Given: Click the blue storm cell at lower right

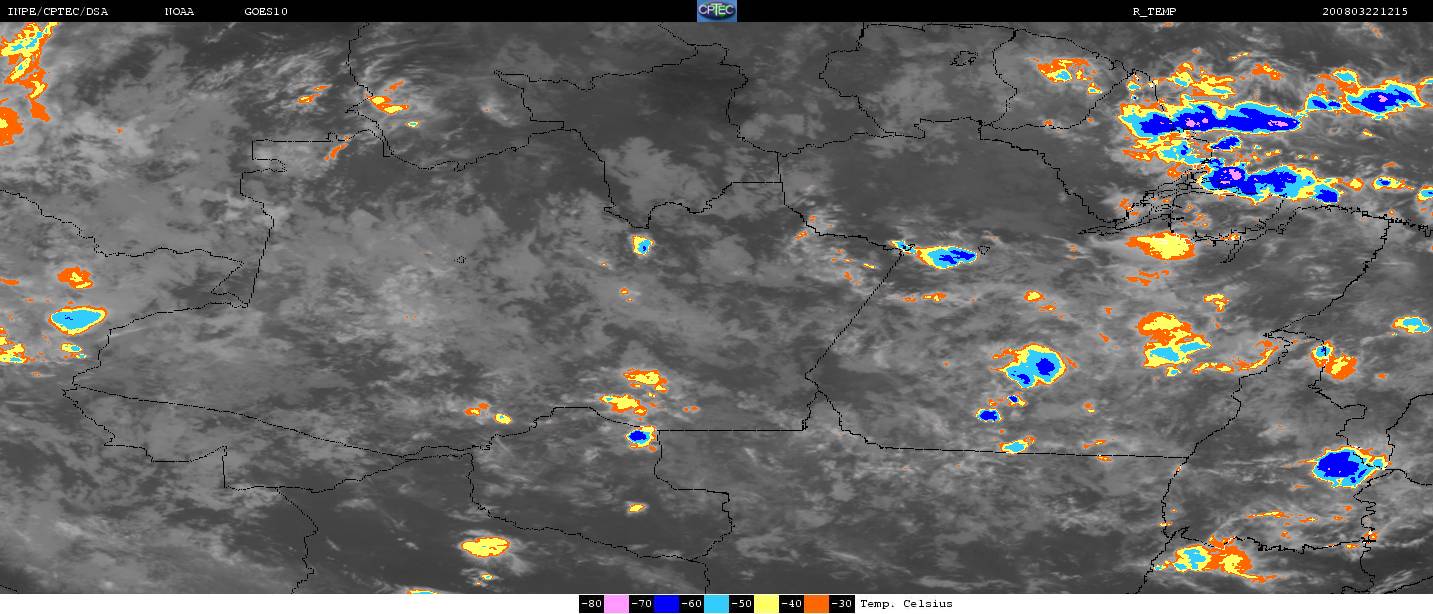Looking at the screenshot, I should 1340,465.
